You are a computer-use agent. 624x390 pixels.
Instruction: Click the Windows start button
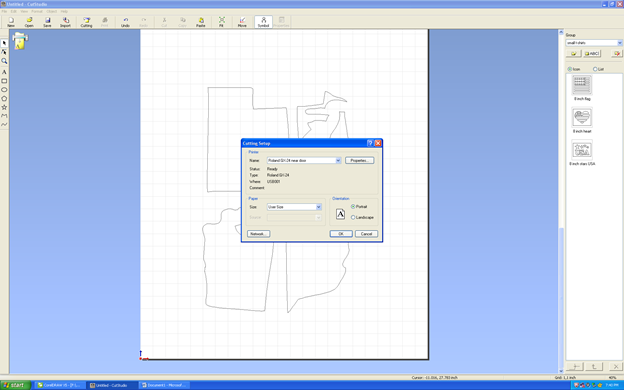(16, 385)
